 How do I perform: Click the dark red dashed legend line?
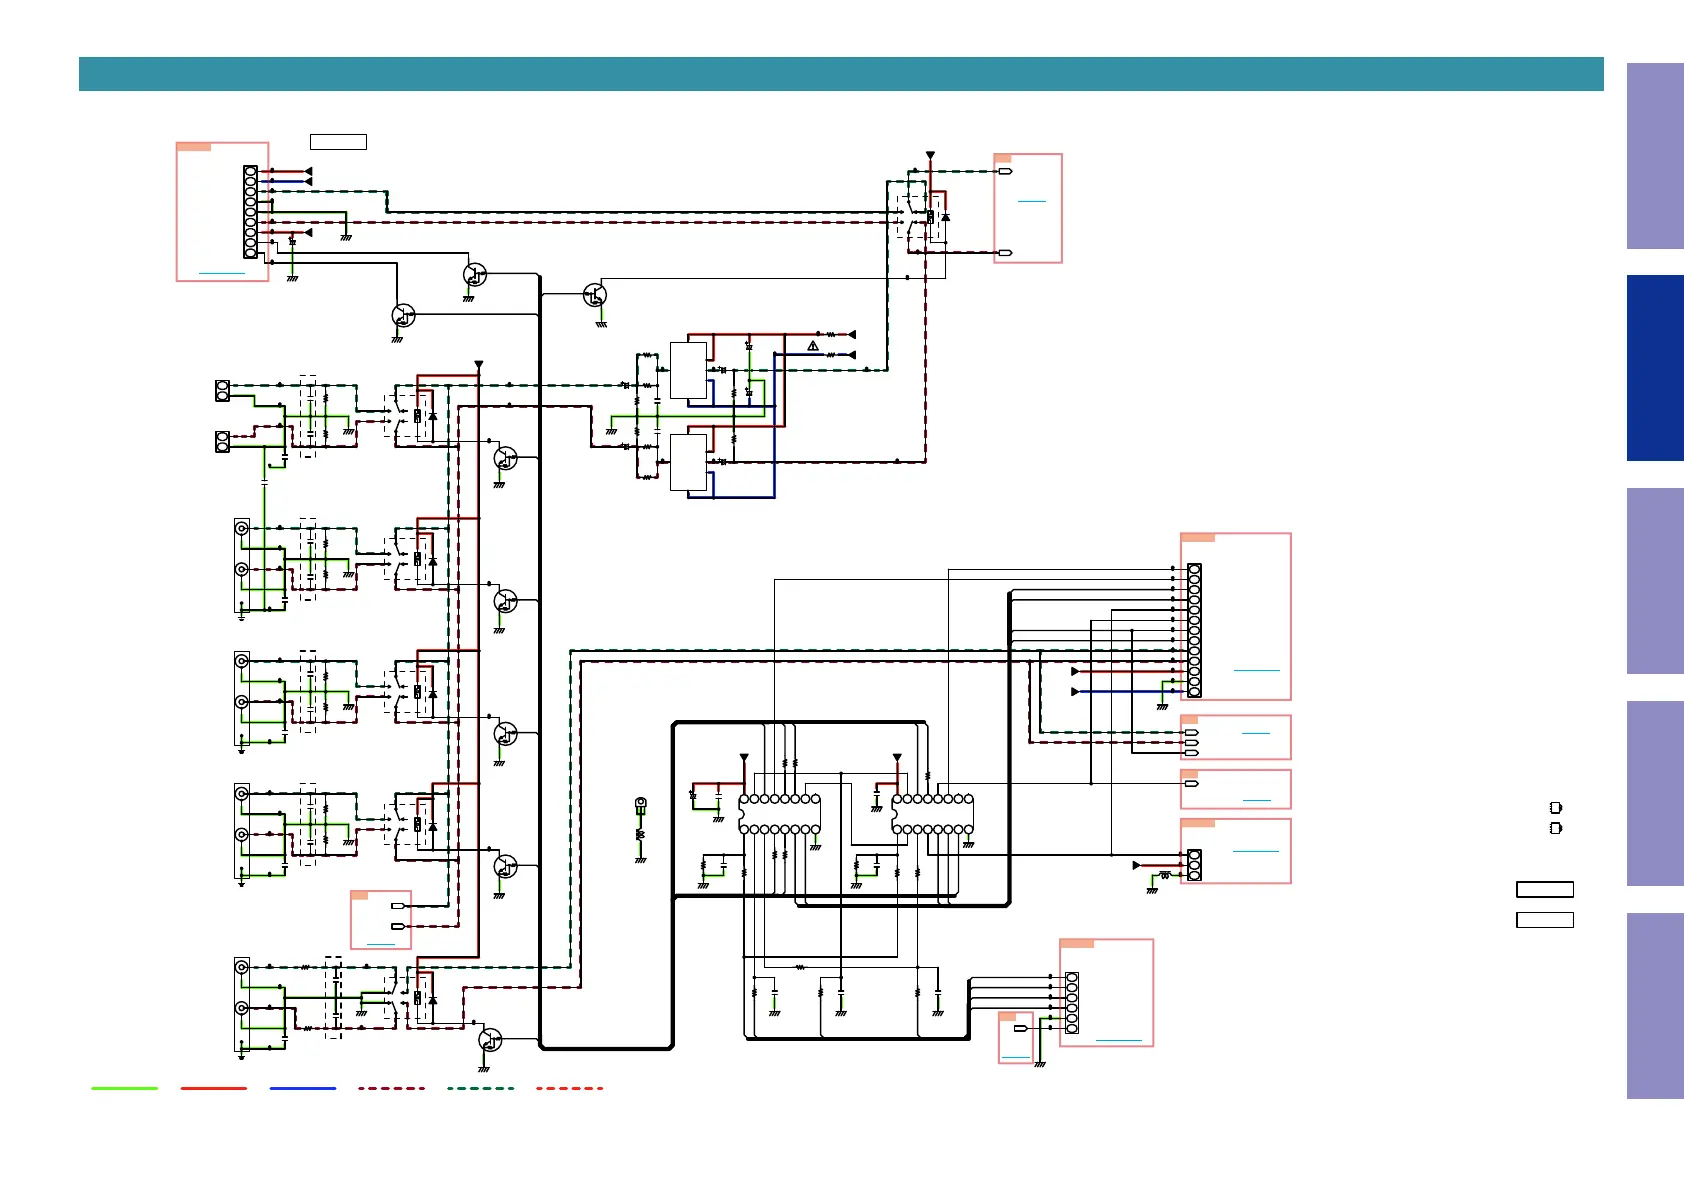coord(392,1088)
